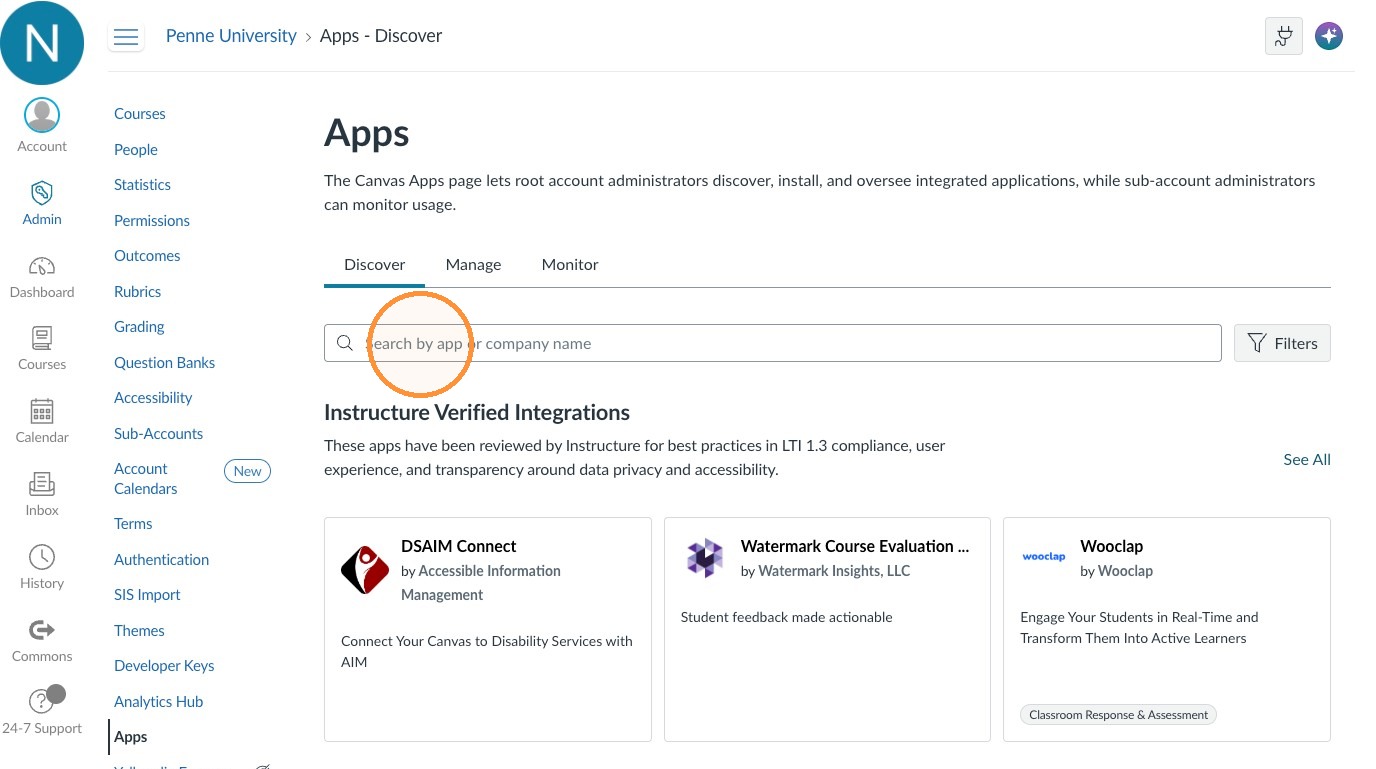Click the Watermark Insights, LLC company name
The width and height of the screenshot is (1376, 769).
(x=834, y=571)
